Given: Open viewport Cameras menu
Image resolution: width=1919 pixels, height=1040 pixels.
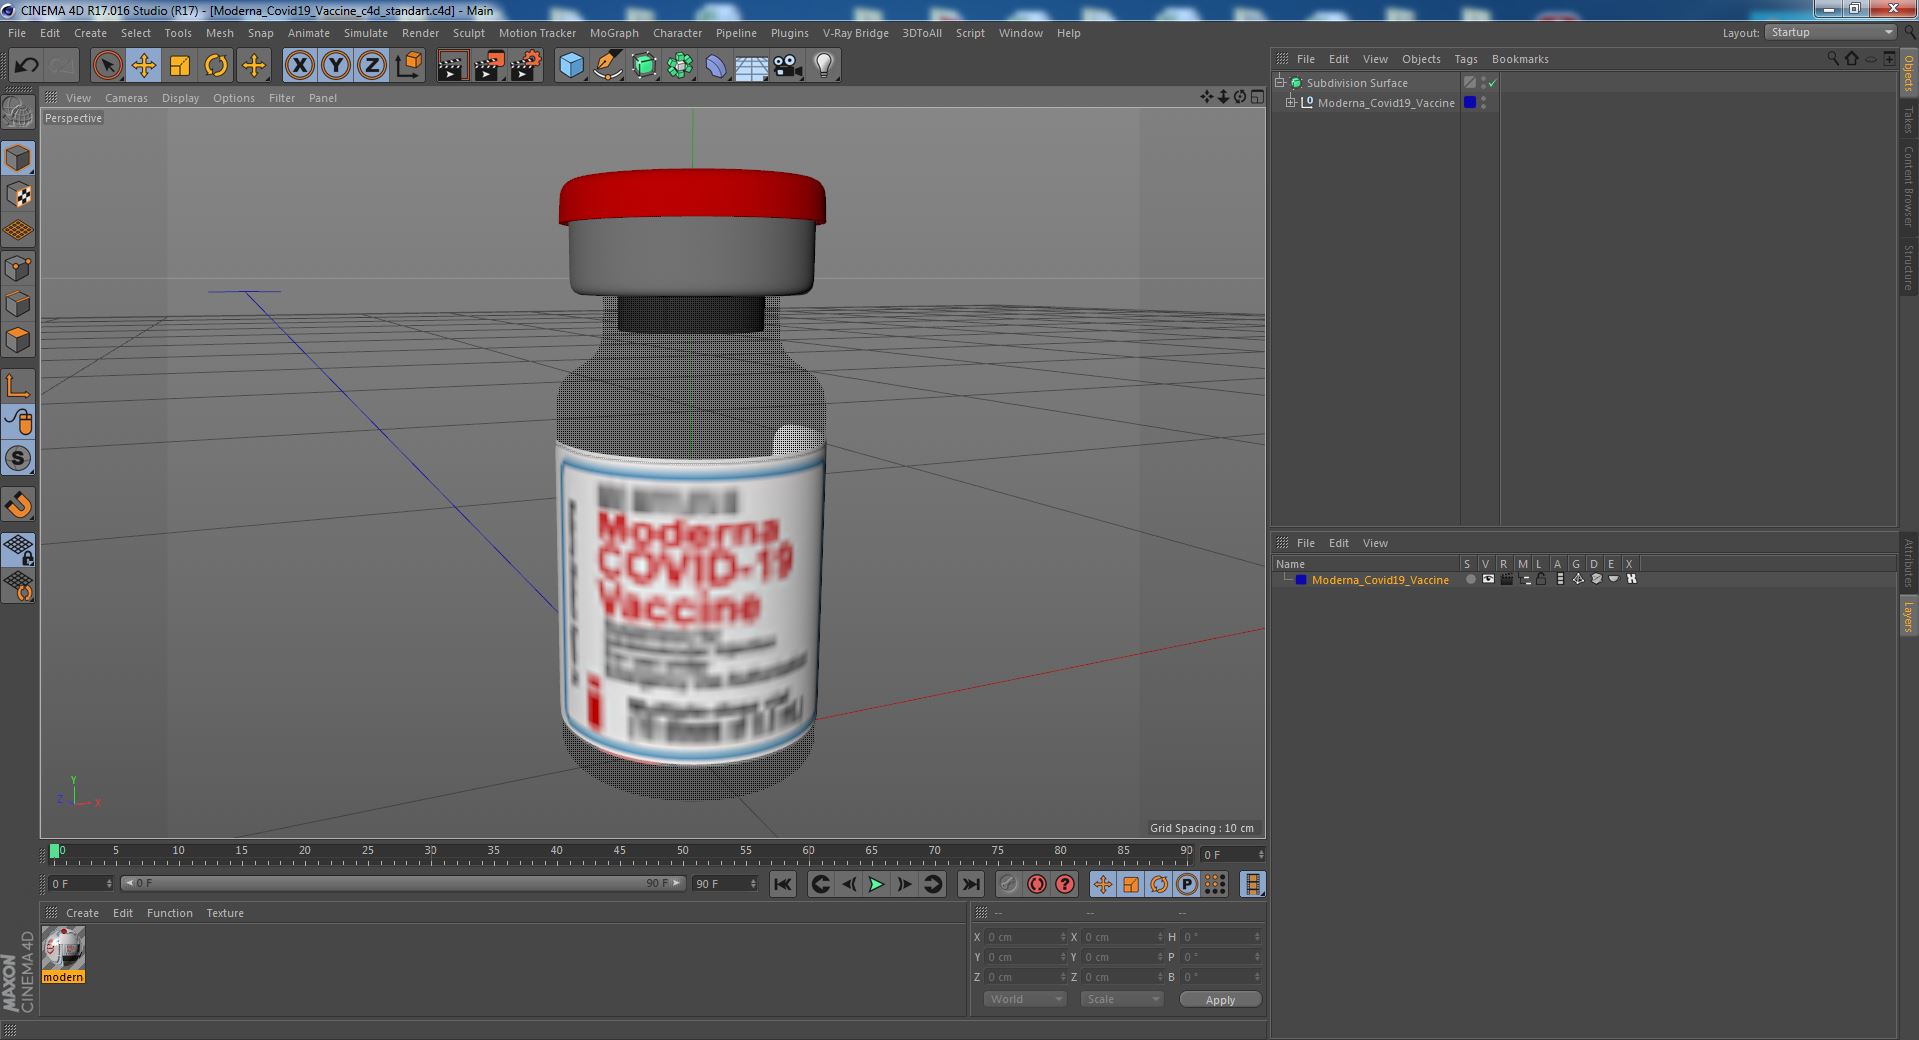Looking at the screenshot, I should (x=126, y=98).
